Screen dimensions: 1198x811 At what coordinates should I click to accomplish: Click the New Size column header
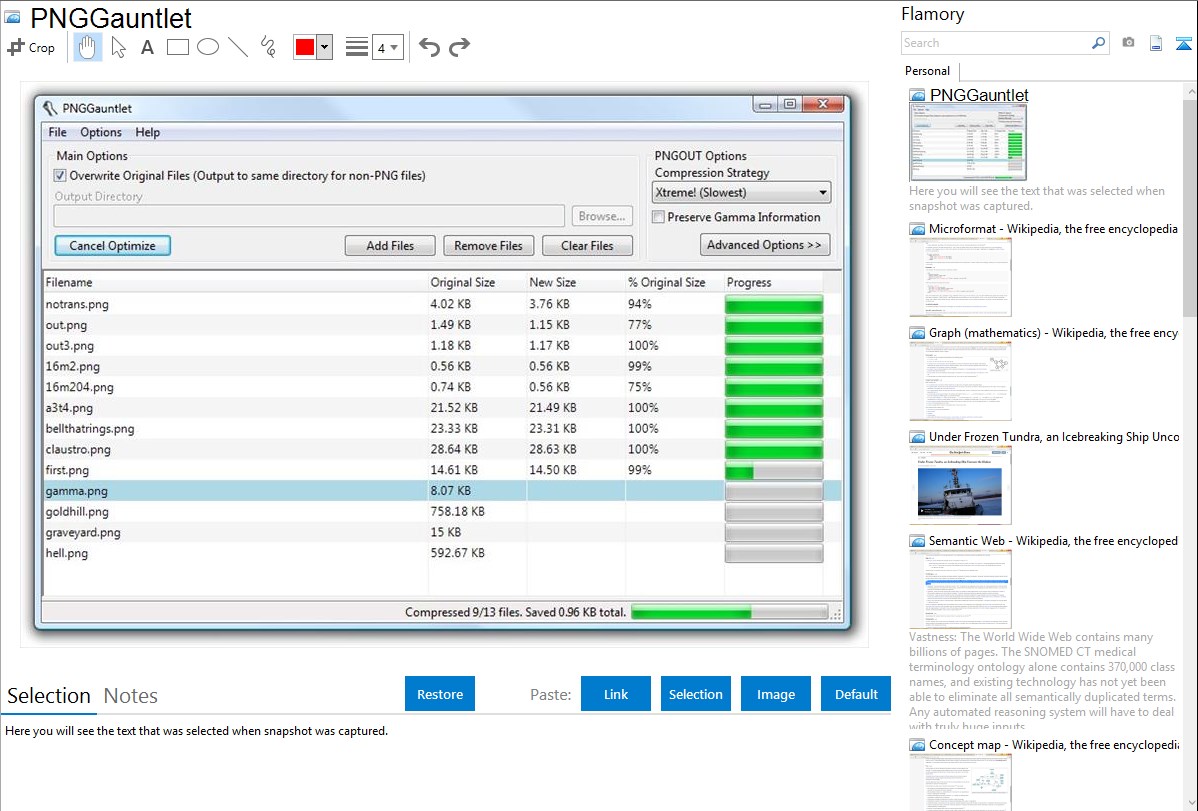tap(575, 282)
